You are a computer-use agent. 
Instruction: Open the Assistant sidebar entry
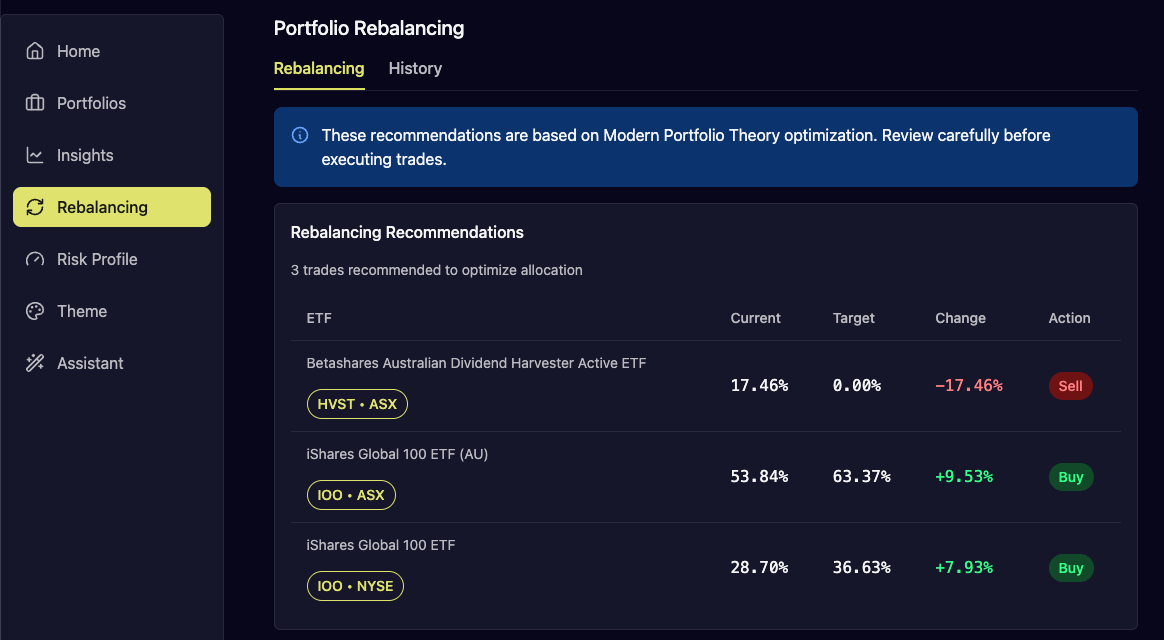click(x=112, y=362)
